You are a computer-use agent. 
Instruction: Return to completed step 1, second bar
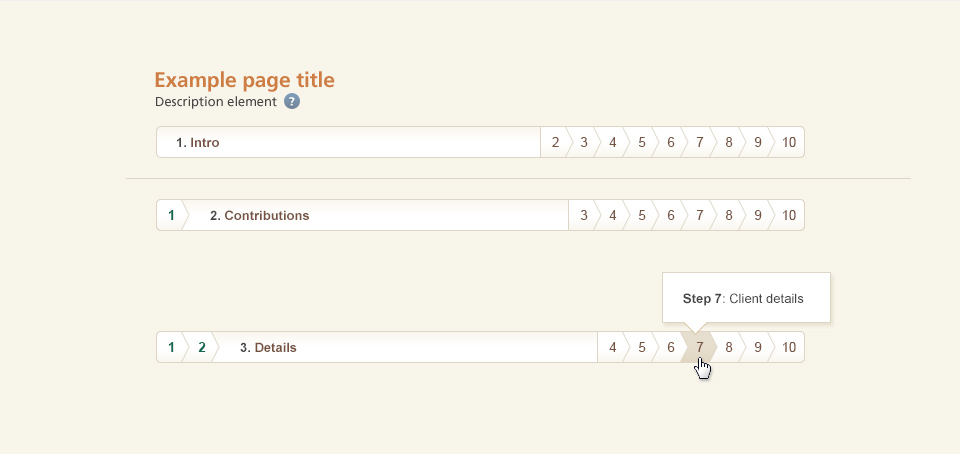tap(171, 215)
